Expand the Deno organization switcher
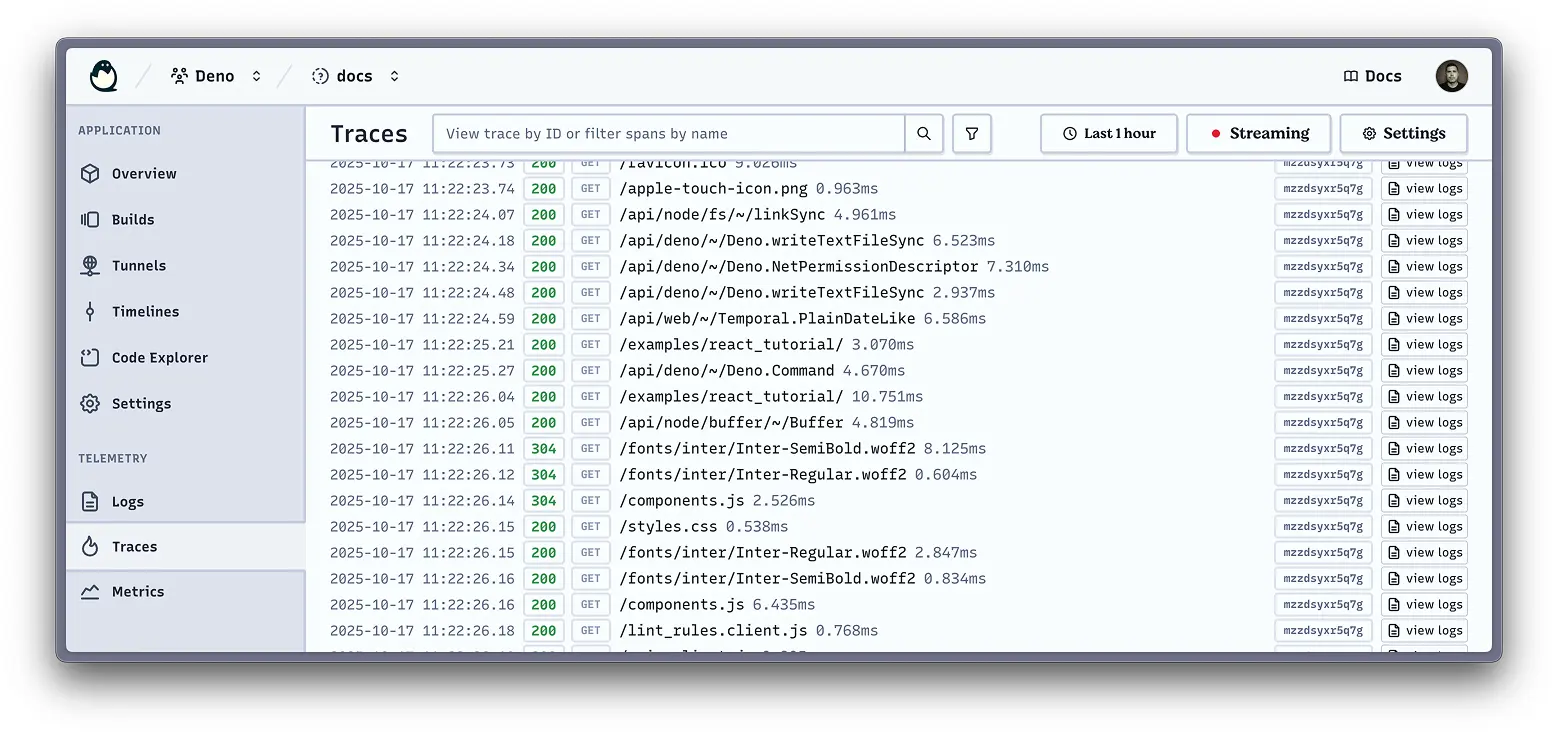 (256, 75)
